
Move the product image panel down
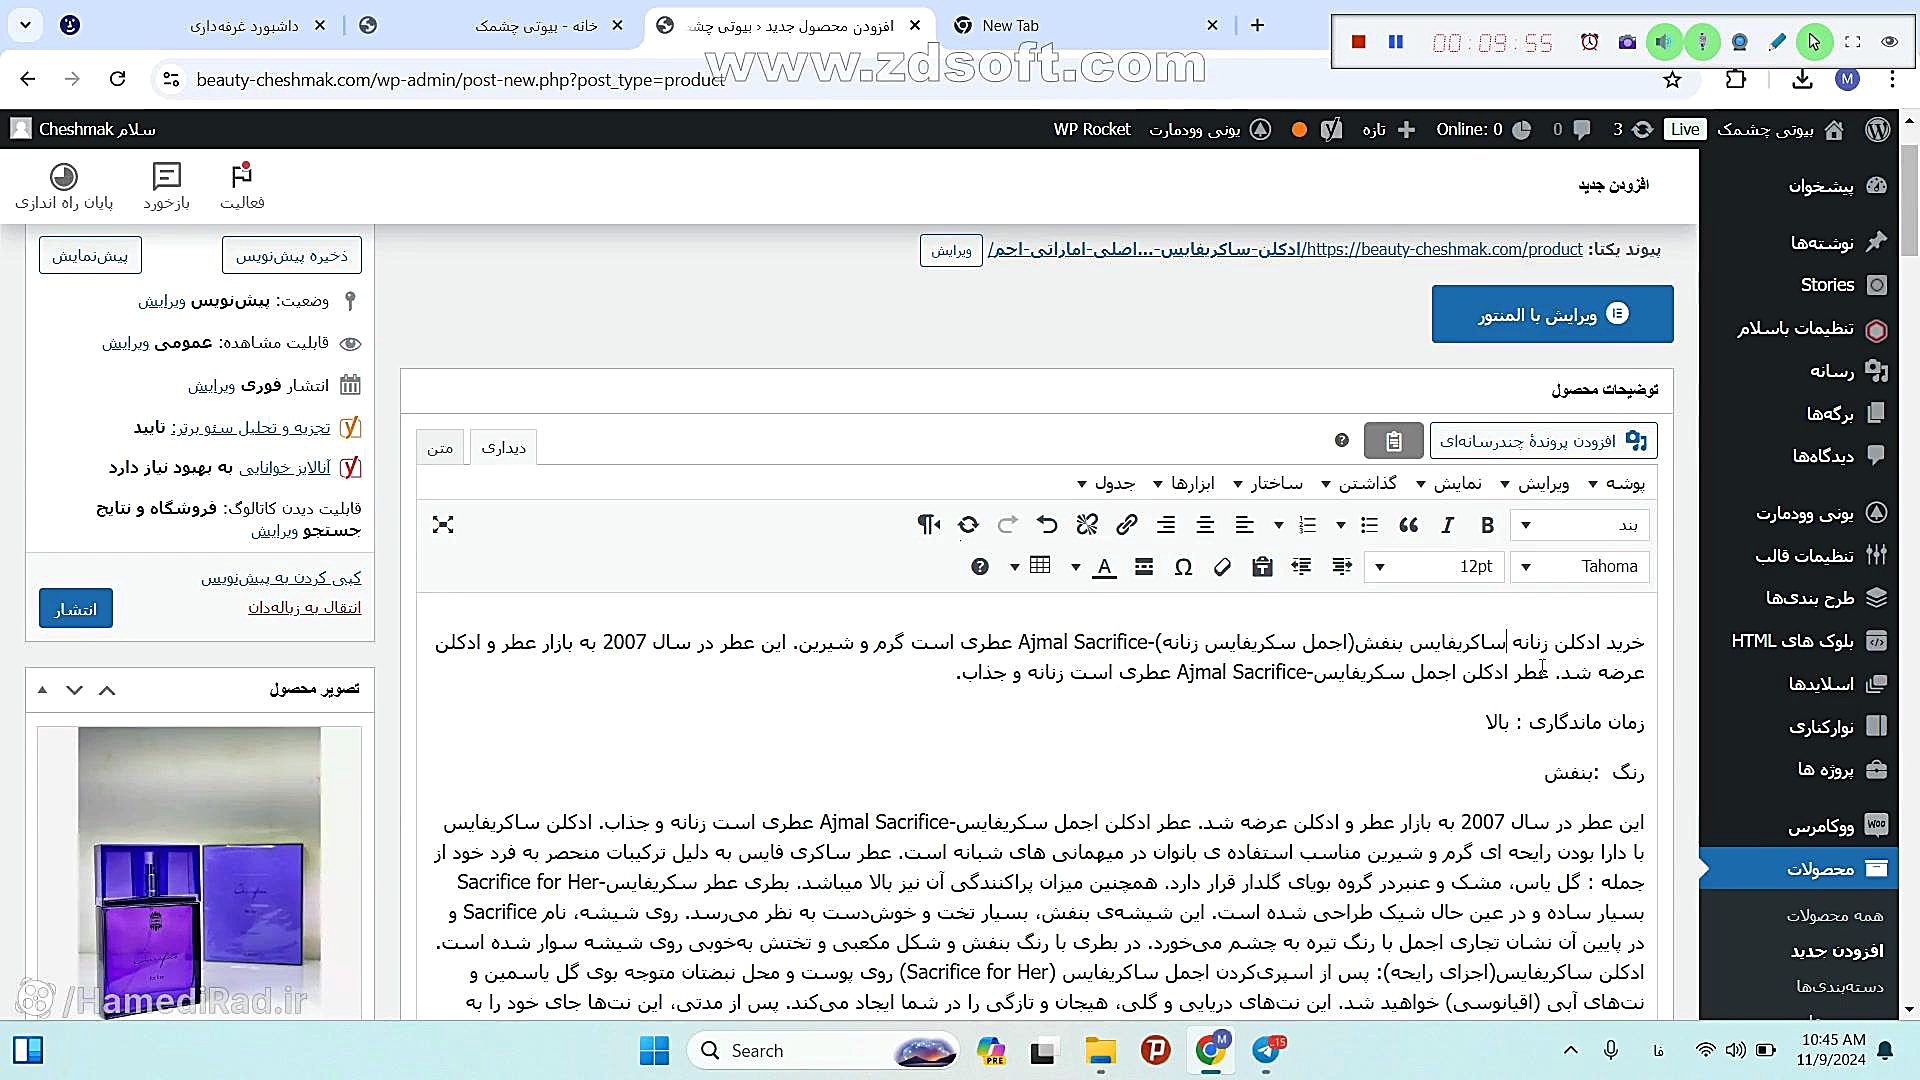click(x=74, y=690)
